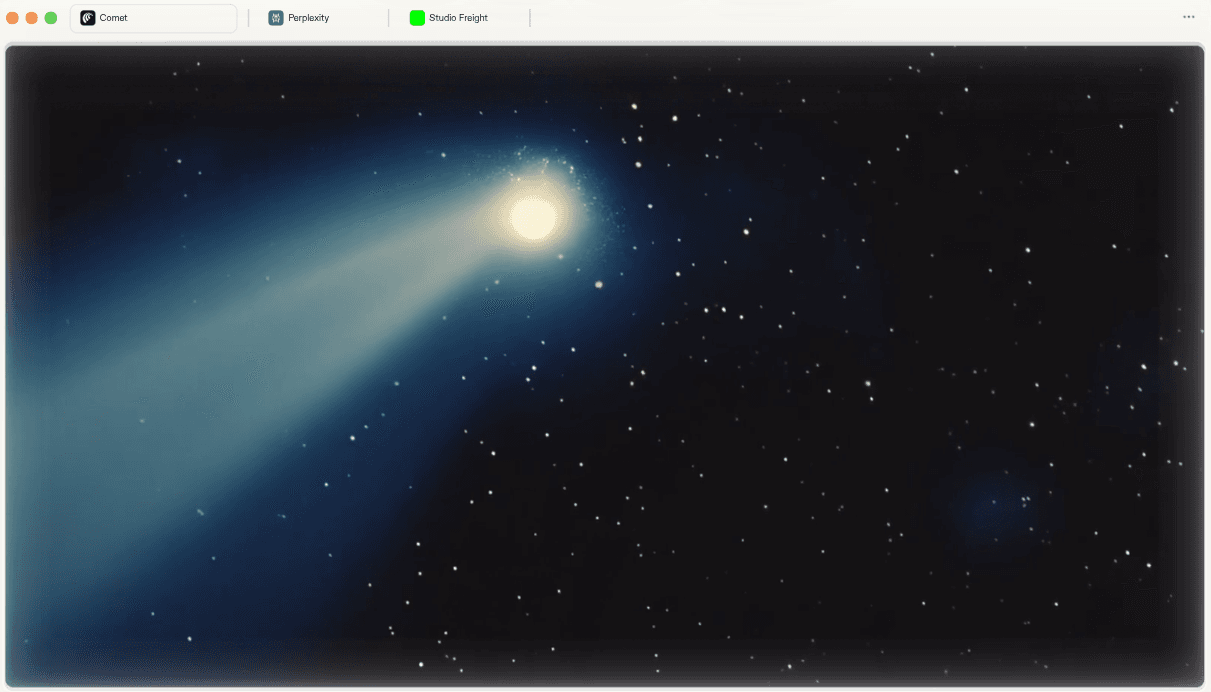Click the empty space in the tab strip
Screen dimensions: 1211x692
[800, 17]
